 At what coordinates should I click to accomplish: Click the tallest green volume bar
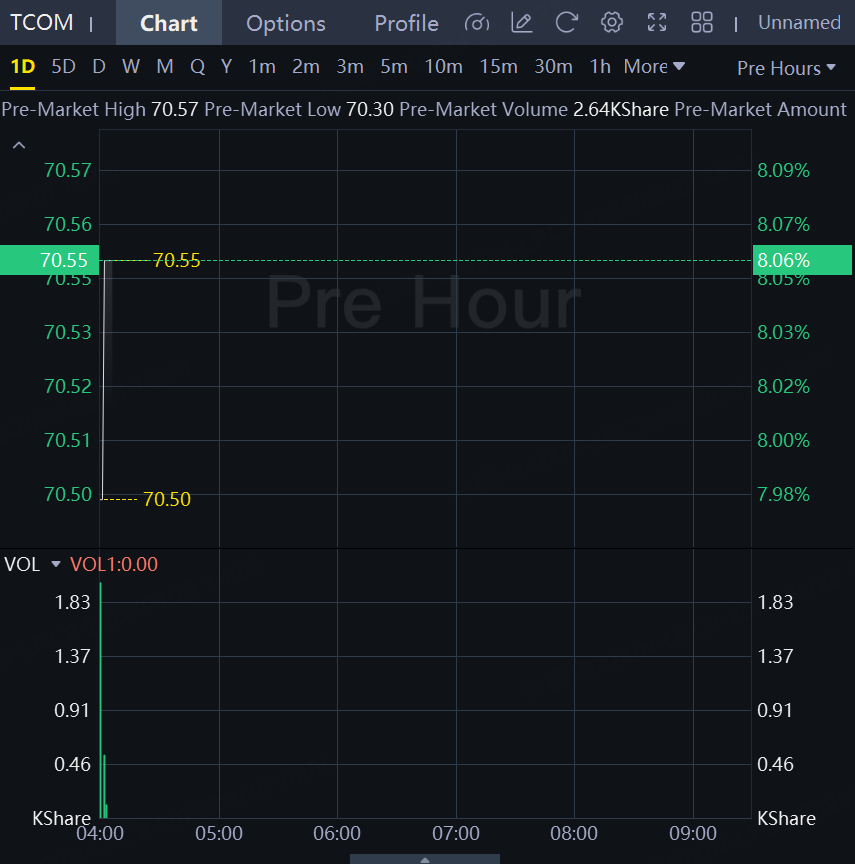[101, 700]
